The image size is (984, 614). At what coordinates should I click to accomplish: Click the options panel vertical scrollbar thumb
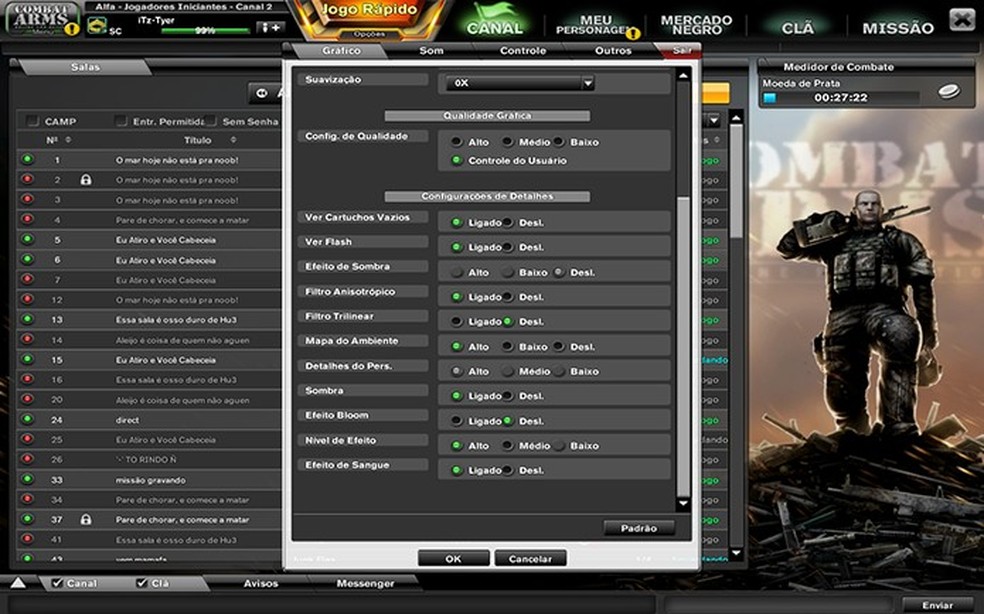pyautogui.click(x=683, y=347)
